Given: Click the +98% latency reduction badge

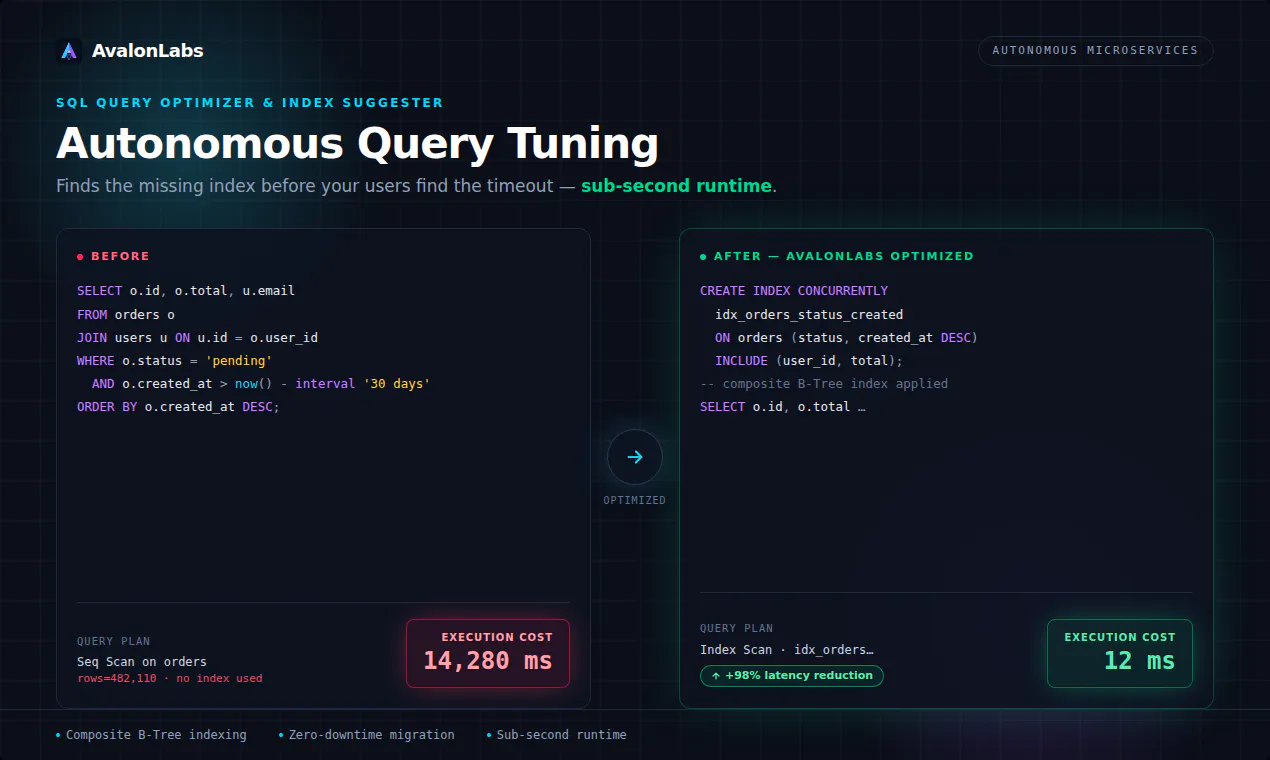Looking at the screenshot, I should click(792, 676).
